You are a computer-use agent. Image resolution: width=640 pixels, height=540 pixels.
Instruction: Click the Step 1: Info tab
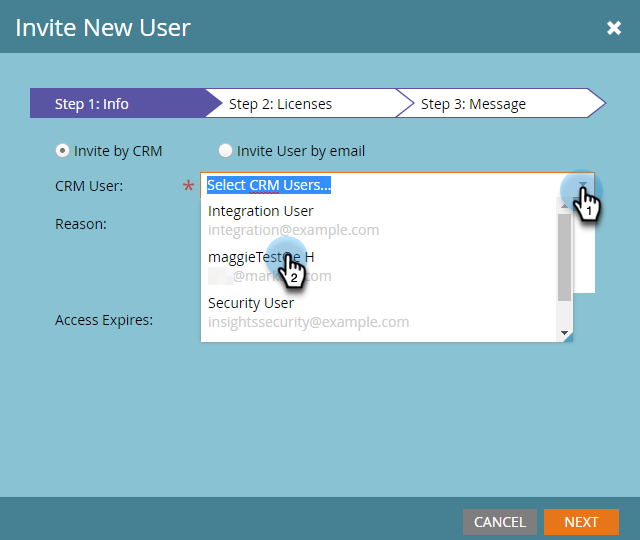point(118,104)
